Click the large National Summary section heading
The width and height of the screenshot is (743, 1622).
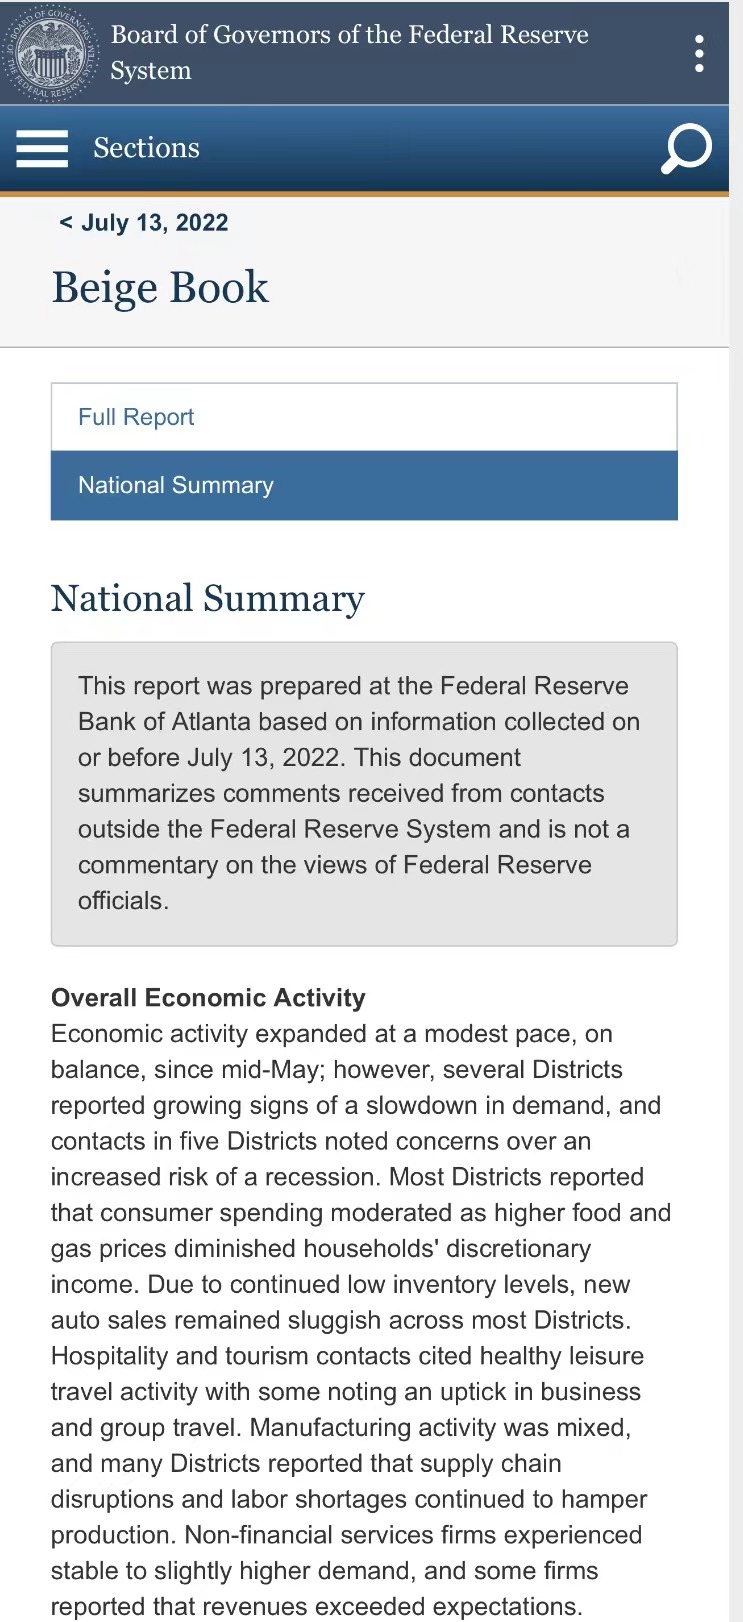[208, 598]
